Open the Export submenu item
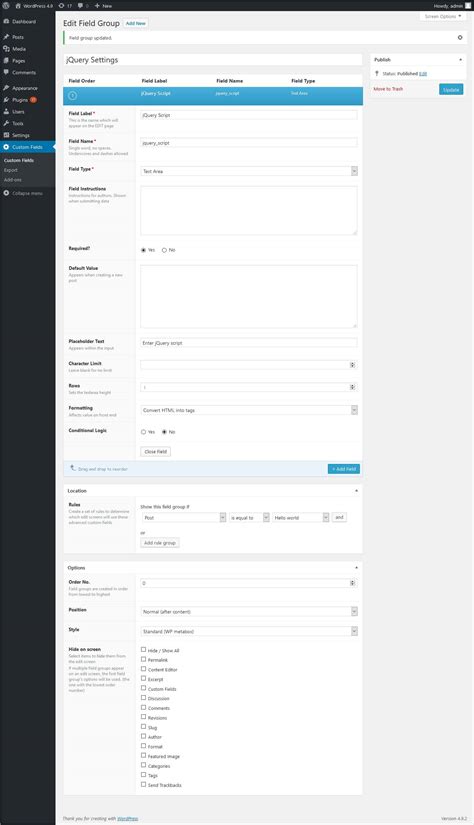Image resolution: width=474 pixels, height=825 pixels. (x=11, y=170)
